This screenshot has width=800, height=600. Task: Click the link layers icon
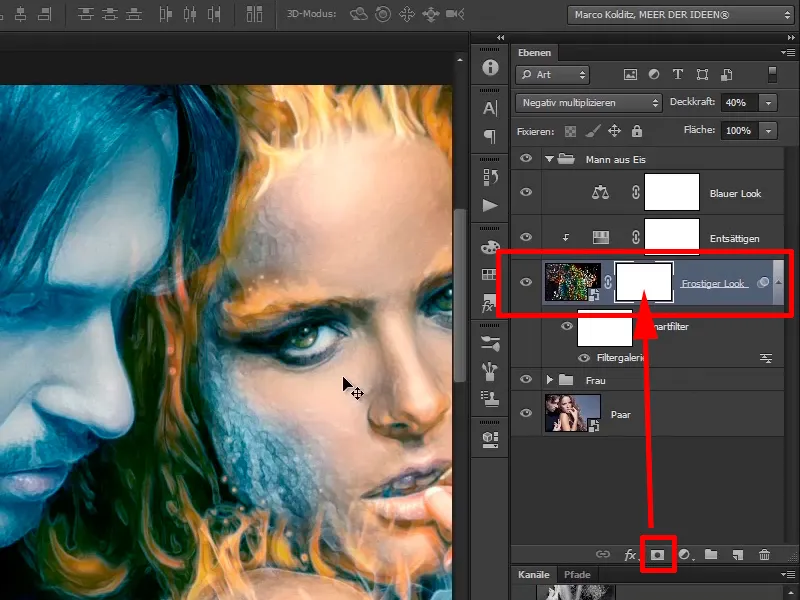pyautogui.click(x=603, y=554)
